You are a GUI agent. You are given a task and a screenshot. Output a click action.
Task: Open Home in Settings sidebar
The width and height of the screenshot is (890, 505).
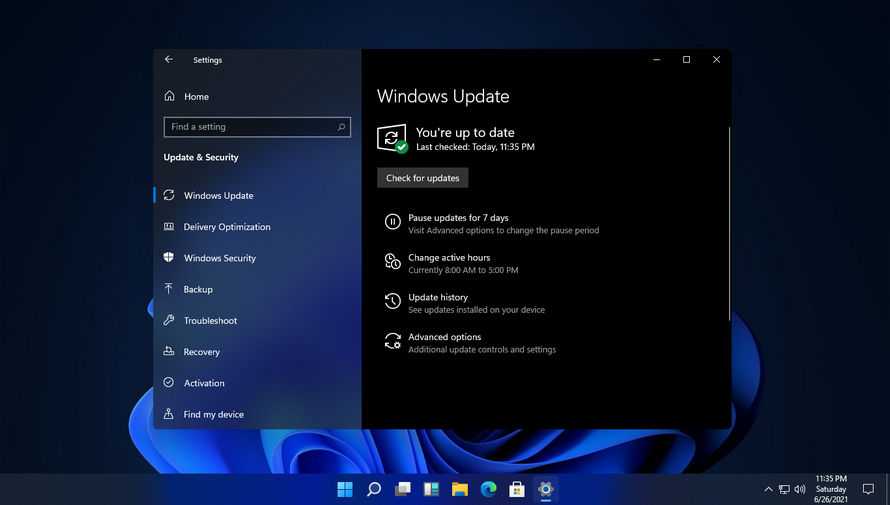click(x=196, y=97)
